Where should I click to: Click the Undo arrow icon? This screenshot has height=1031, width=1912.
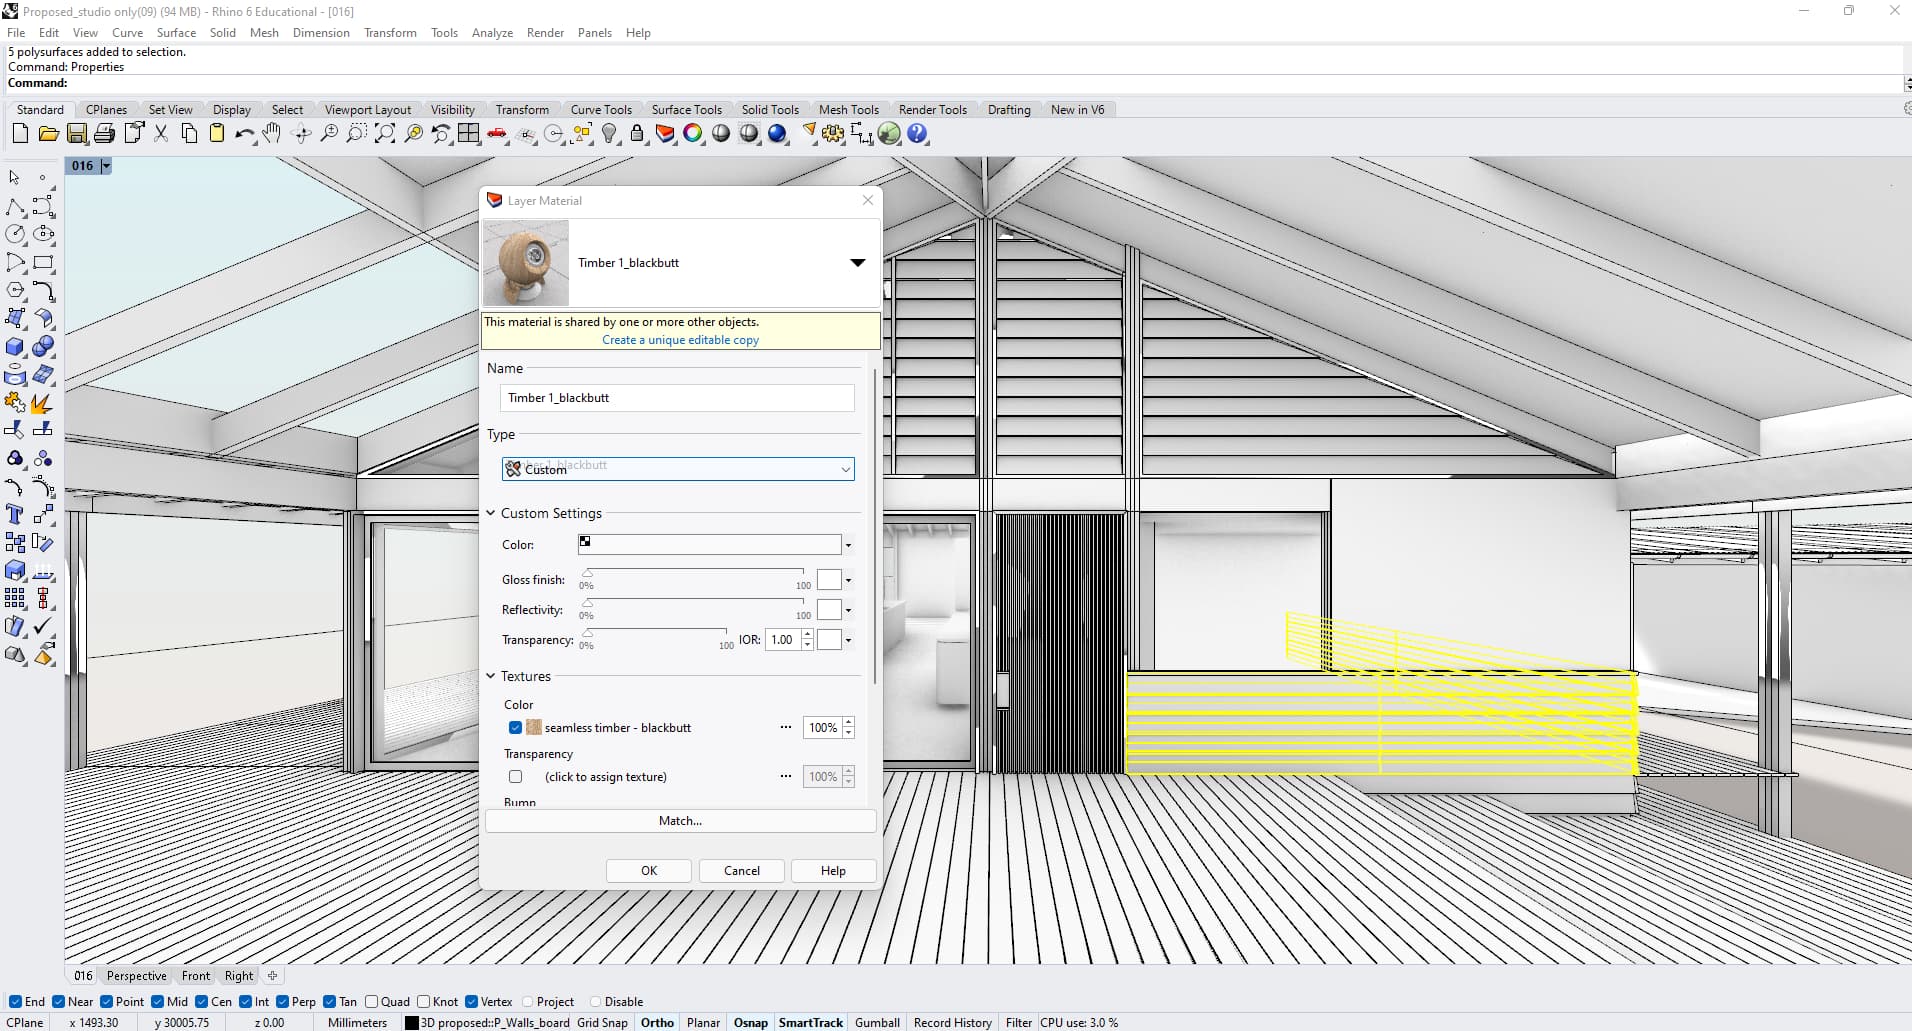point(244,133)
